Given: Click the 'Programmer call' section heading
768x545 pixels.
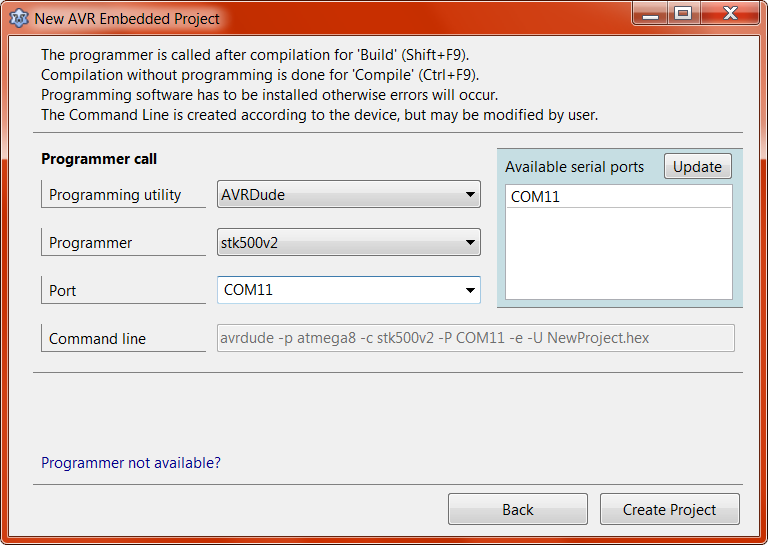Looking at the screenshot, I should click(x=99, y=159).
